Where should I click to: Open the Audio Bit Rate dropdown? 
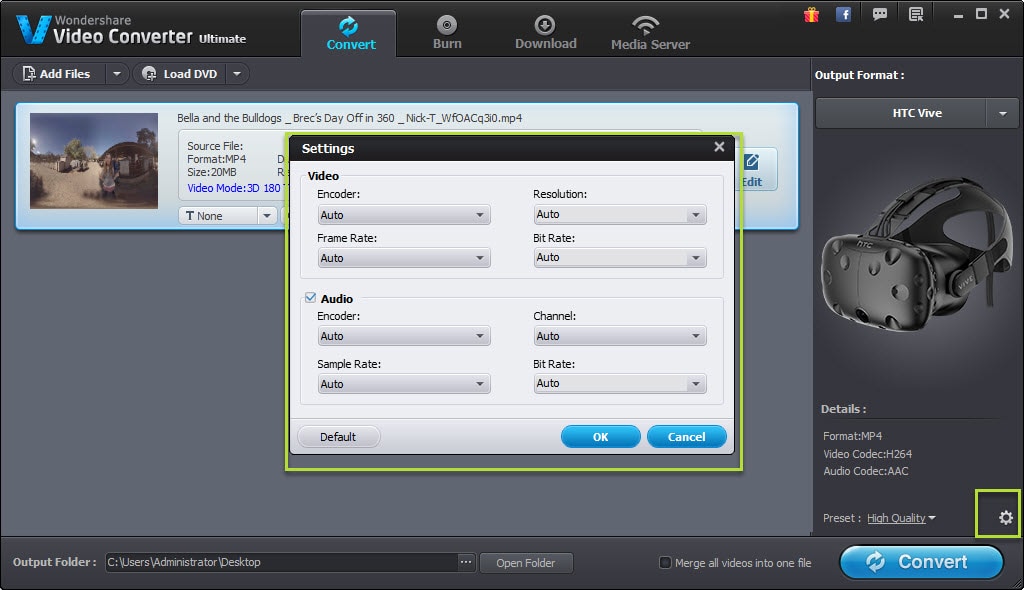(x=620, y=384)
